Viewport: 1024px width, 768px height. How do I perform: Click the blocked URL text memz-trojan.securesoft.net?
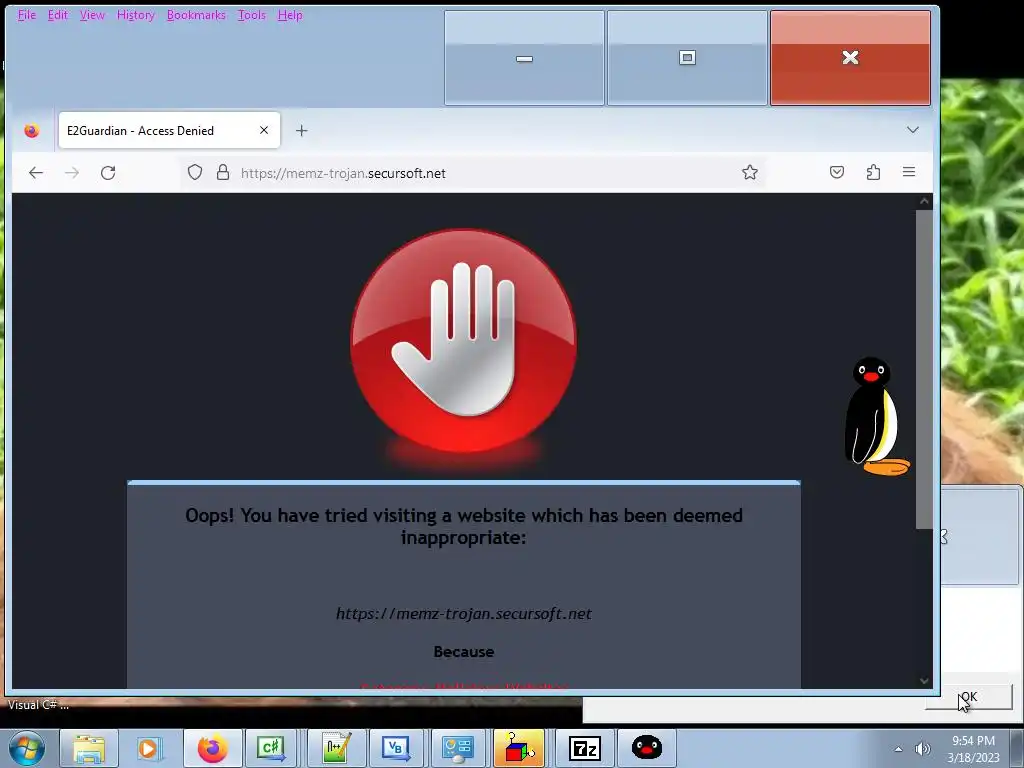[464, 614]
